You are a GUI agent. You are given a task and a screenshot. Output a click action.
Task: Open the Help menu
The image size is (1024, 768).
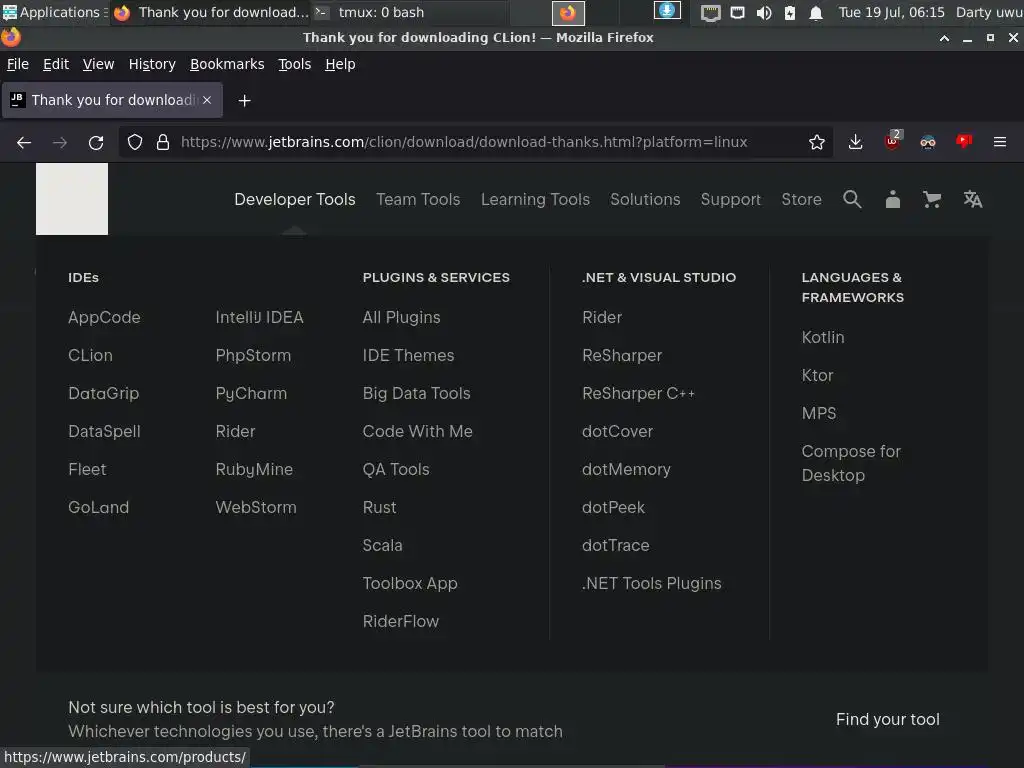(x=340, y=64)
